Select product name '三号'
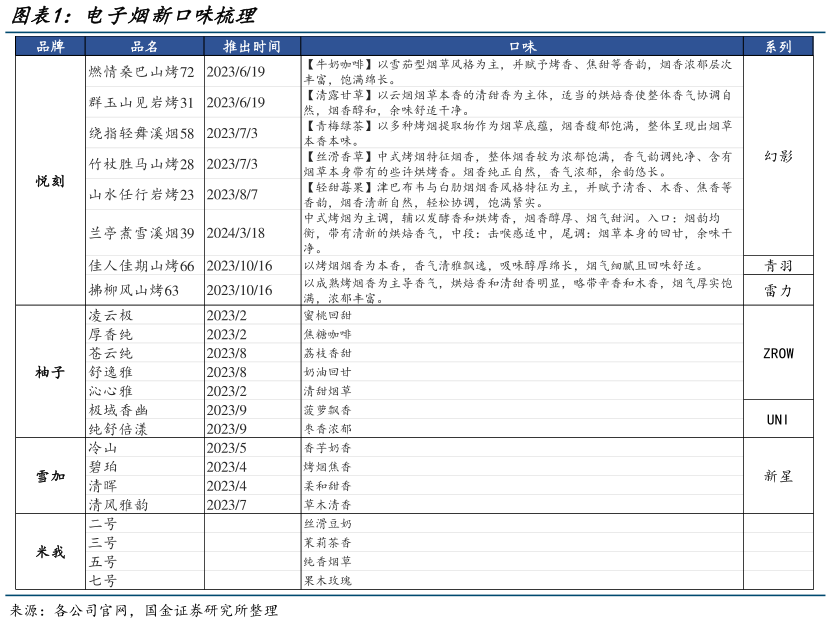 click(103, 542)
